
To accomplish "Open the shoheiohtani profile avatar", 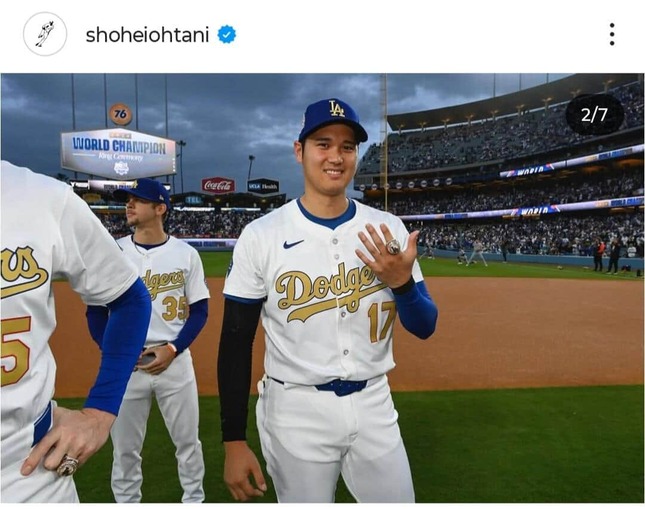I will tap(45, 34).
